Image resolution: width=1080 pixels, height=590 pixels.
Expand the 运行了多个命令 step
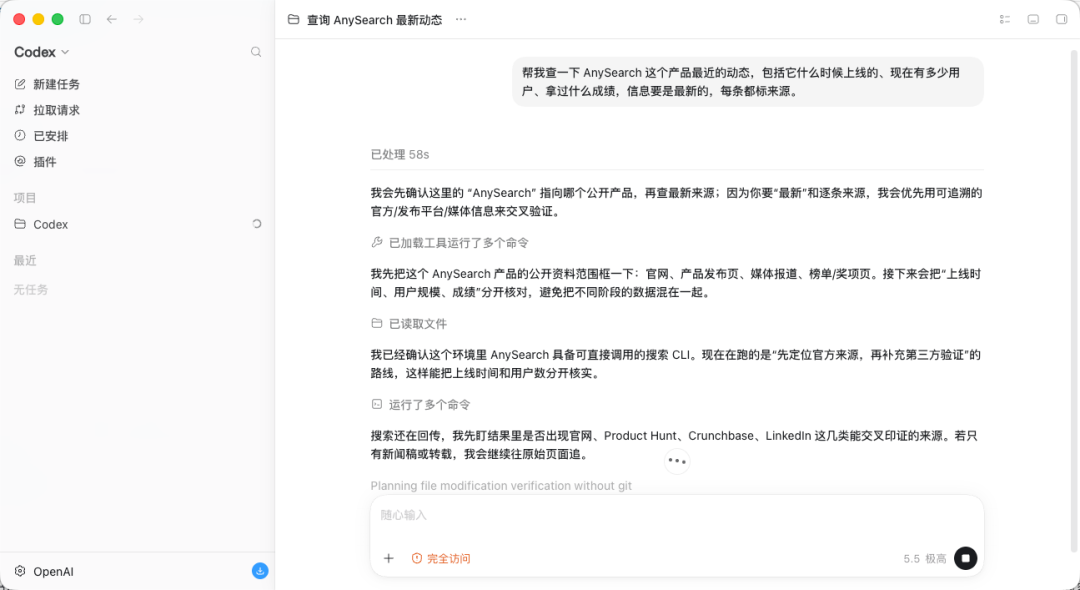point(420,405)
